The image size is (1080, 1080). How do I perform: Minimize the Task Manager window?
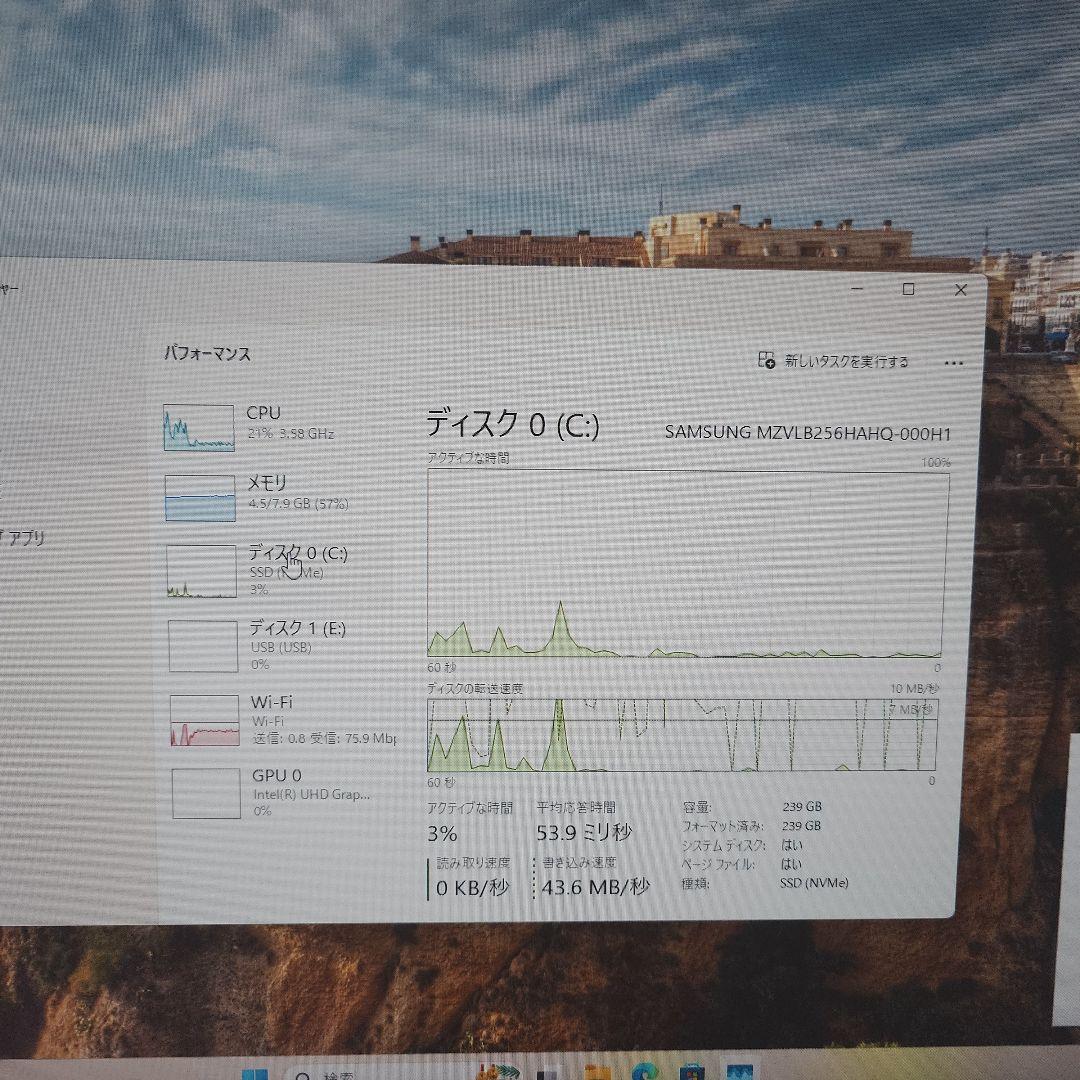point(858,289)
